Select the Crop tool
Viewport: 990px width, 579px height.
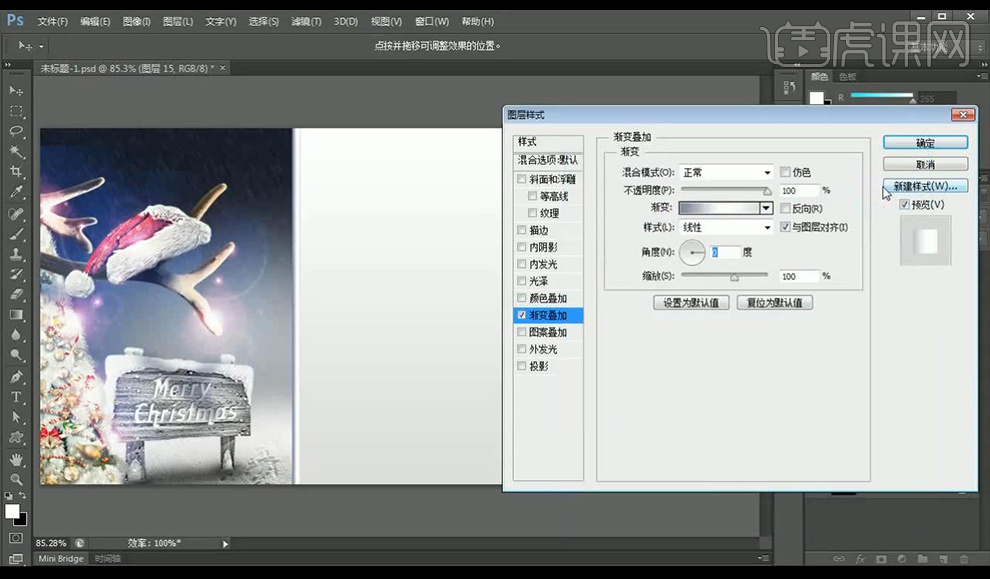tap(16, 172)
